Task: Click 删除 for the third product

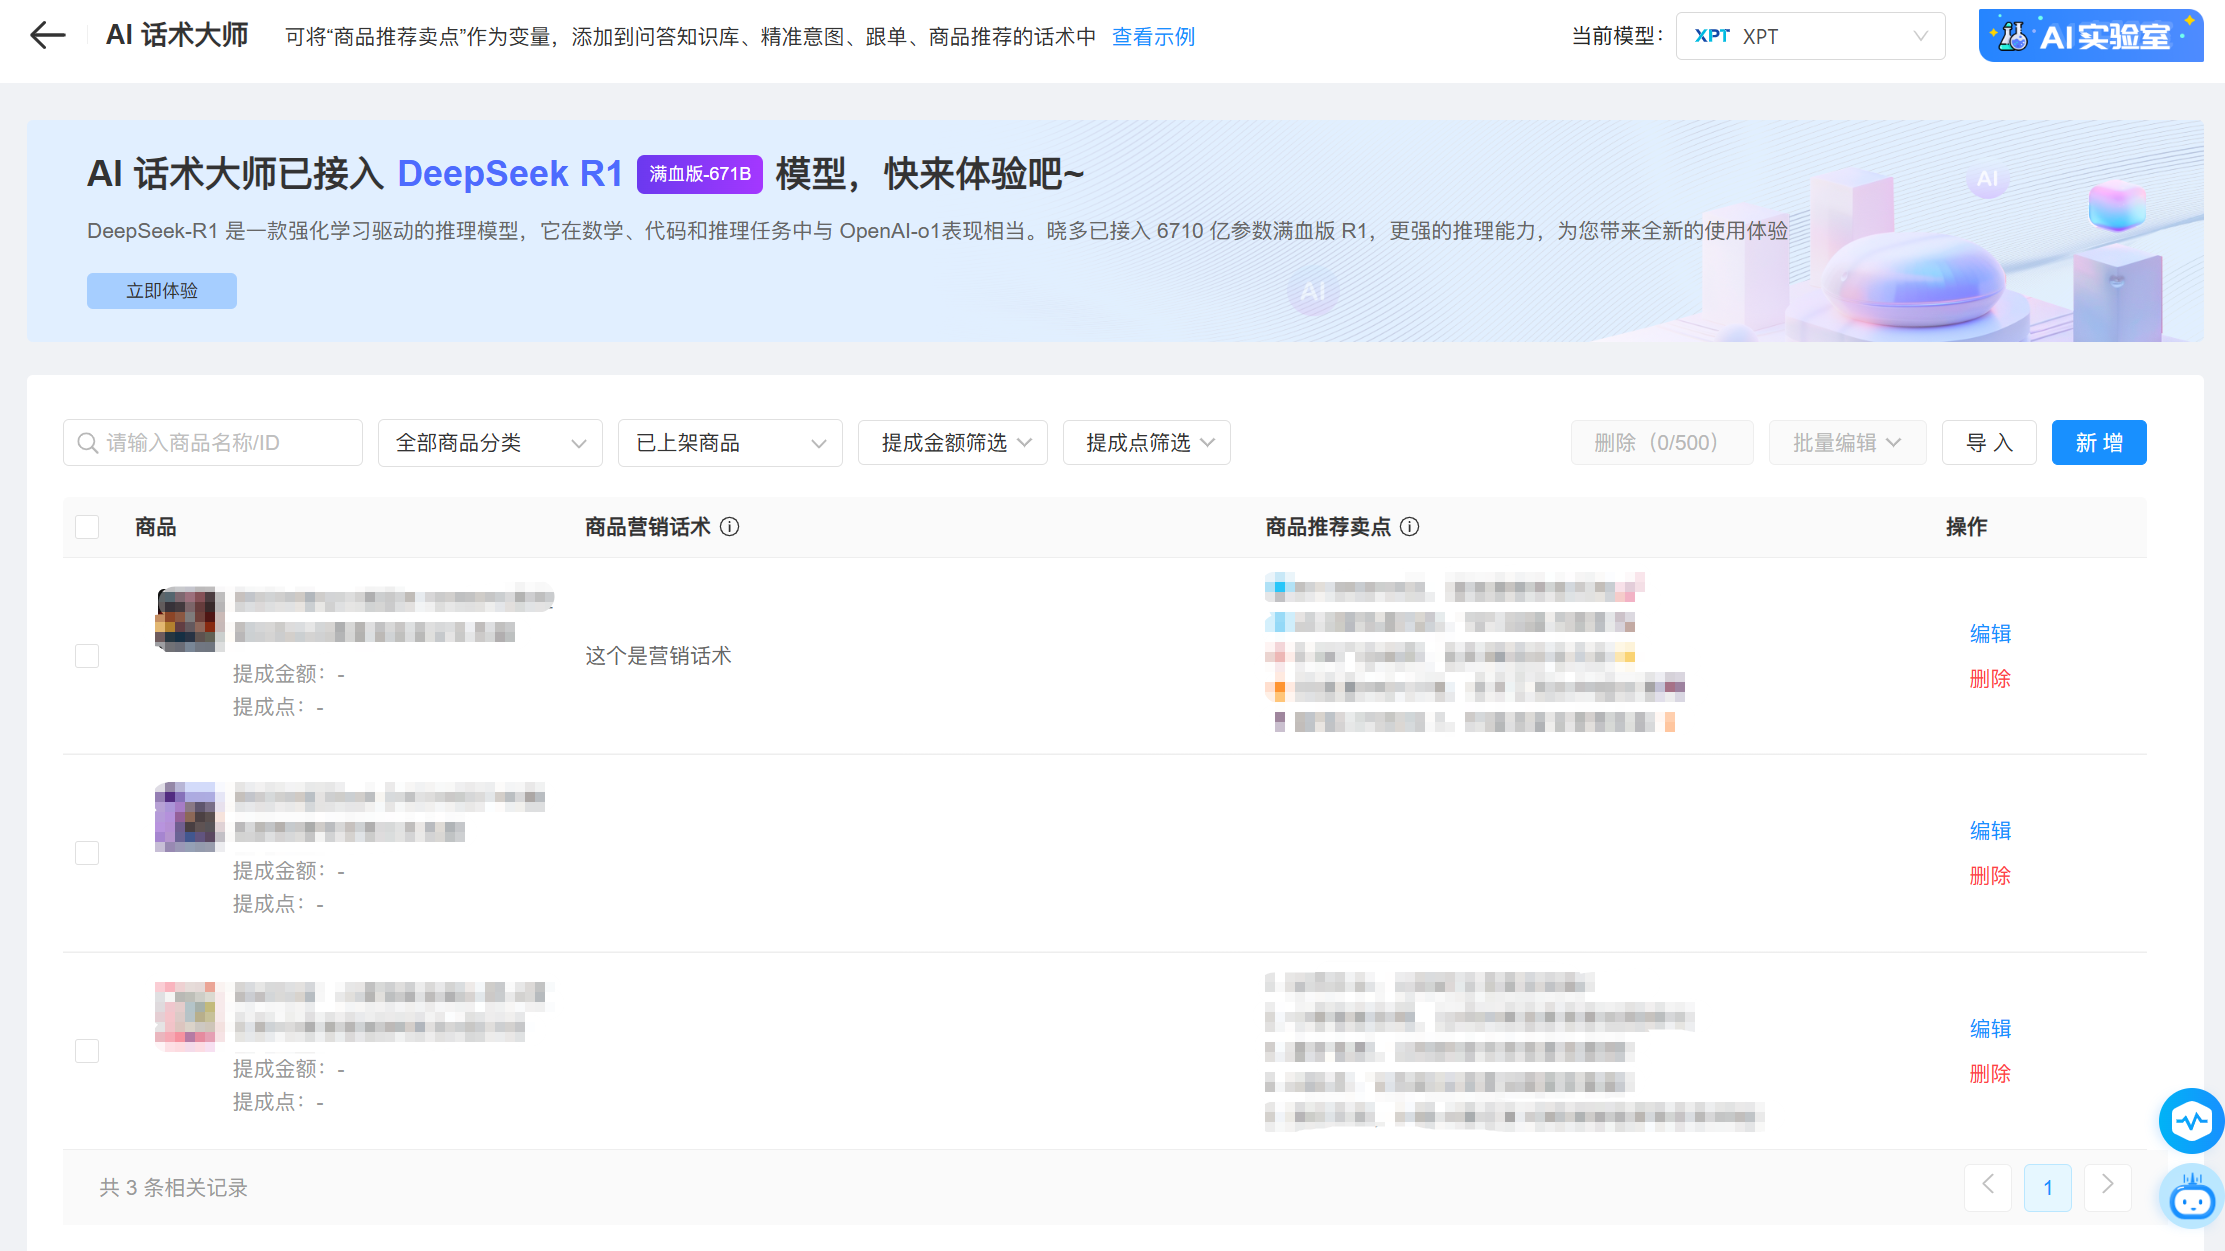Action: [x=1990, y=1074]
